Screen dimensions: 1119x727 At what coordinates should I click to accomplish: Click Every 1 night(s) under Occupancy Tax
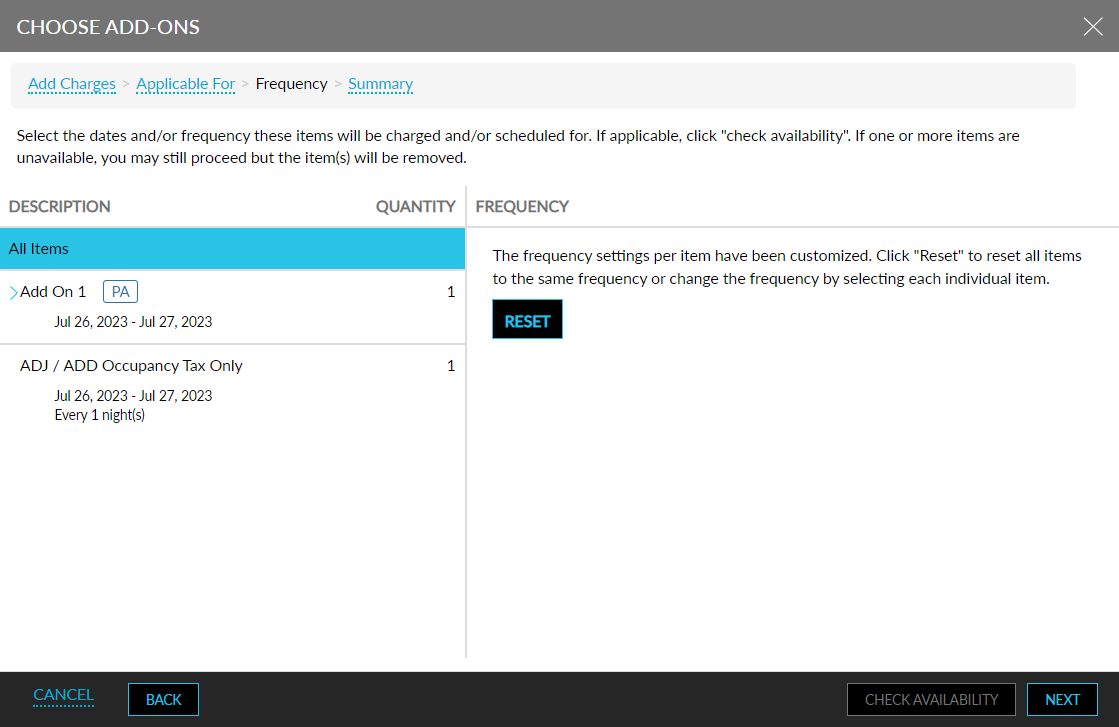99,414
